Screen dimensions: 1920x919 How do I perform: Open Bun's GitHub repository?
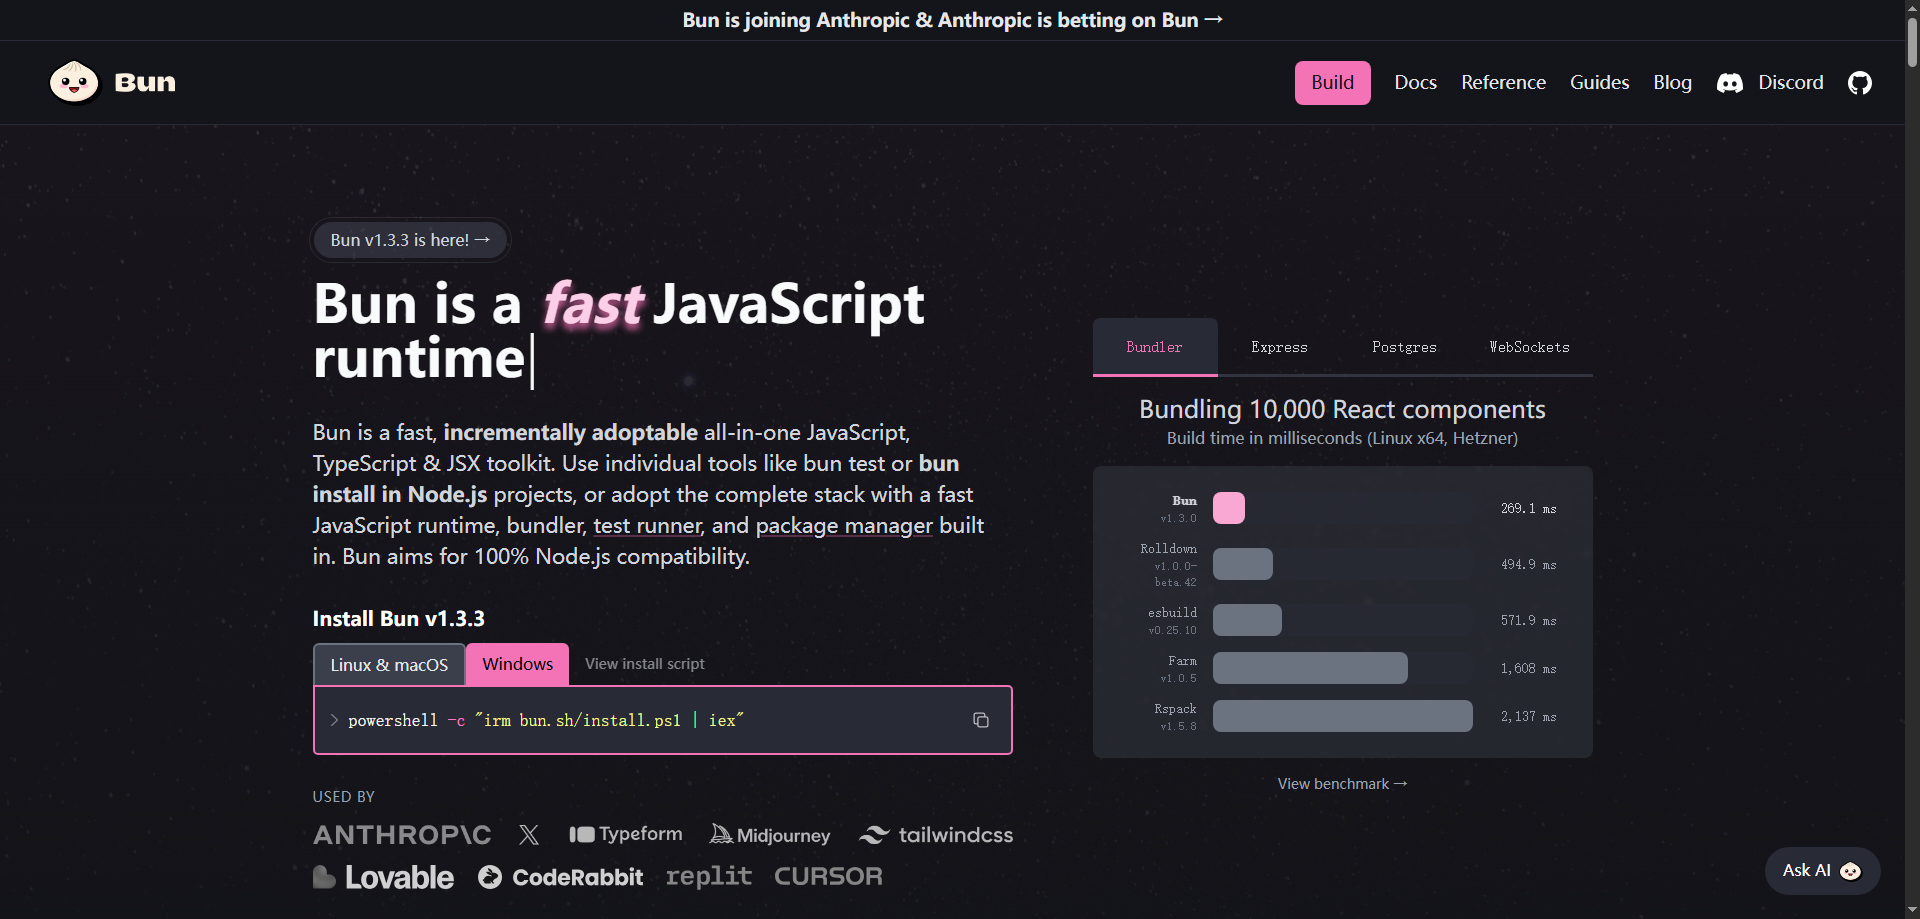pyautogui.click(x=1860, y=82)
